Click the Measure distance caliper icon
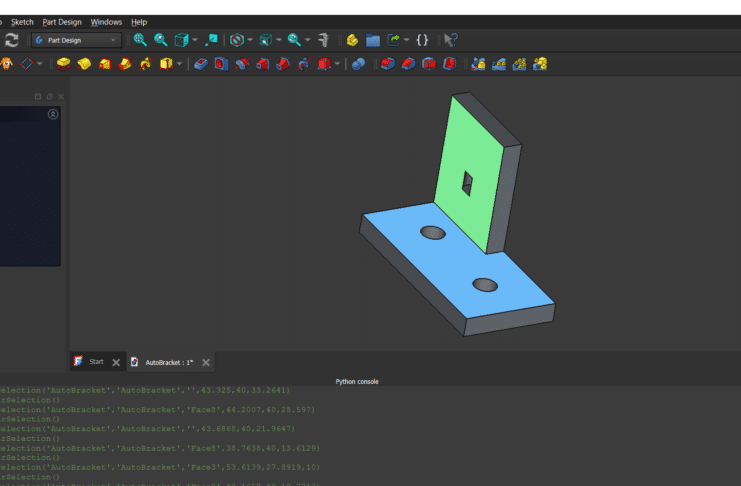Screen dimensions: 741x486 (x=324, y=40)
